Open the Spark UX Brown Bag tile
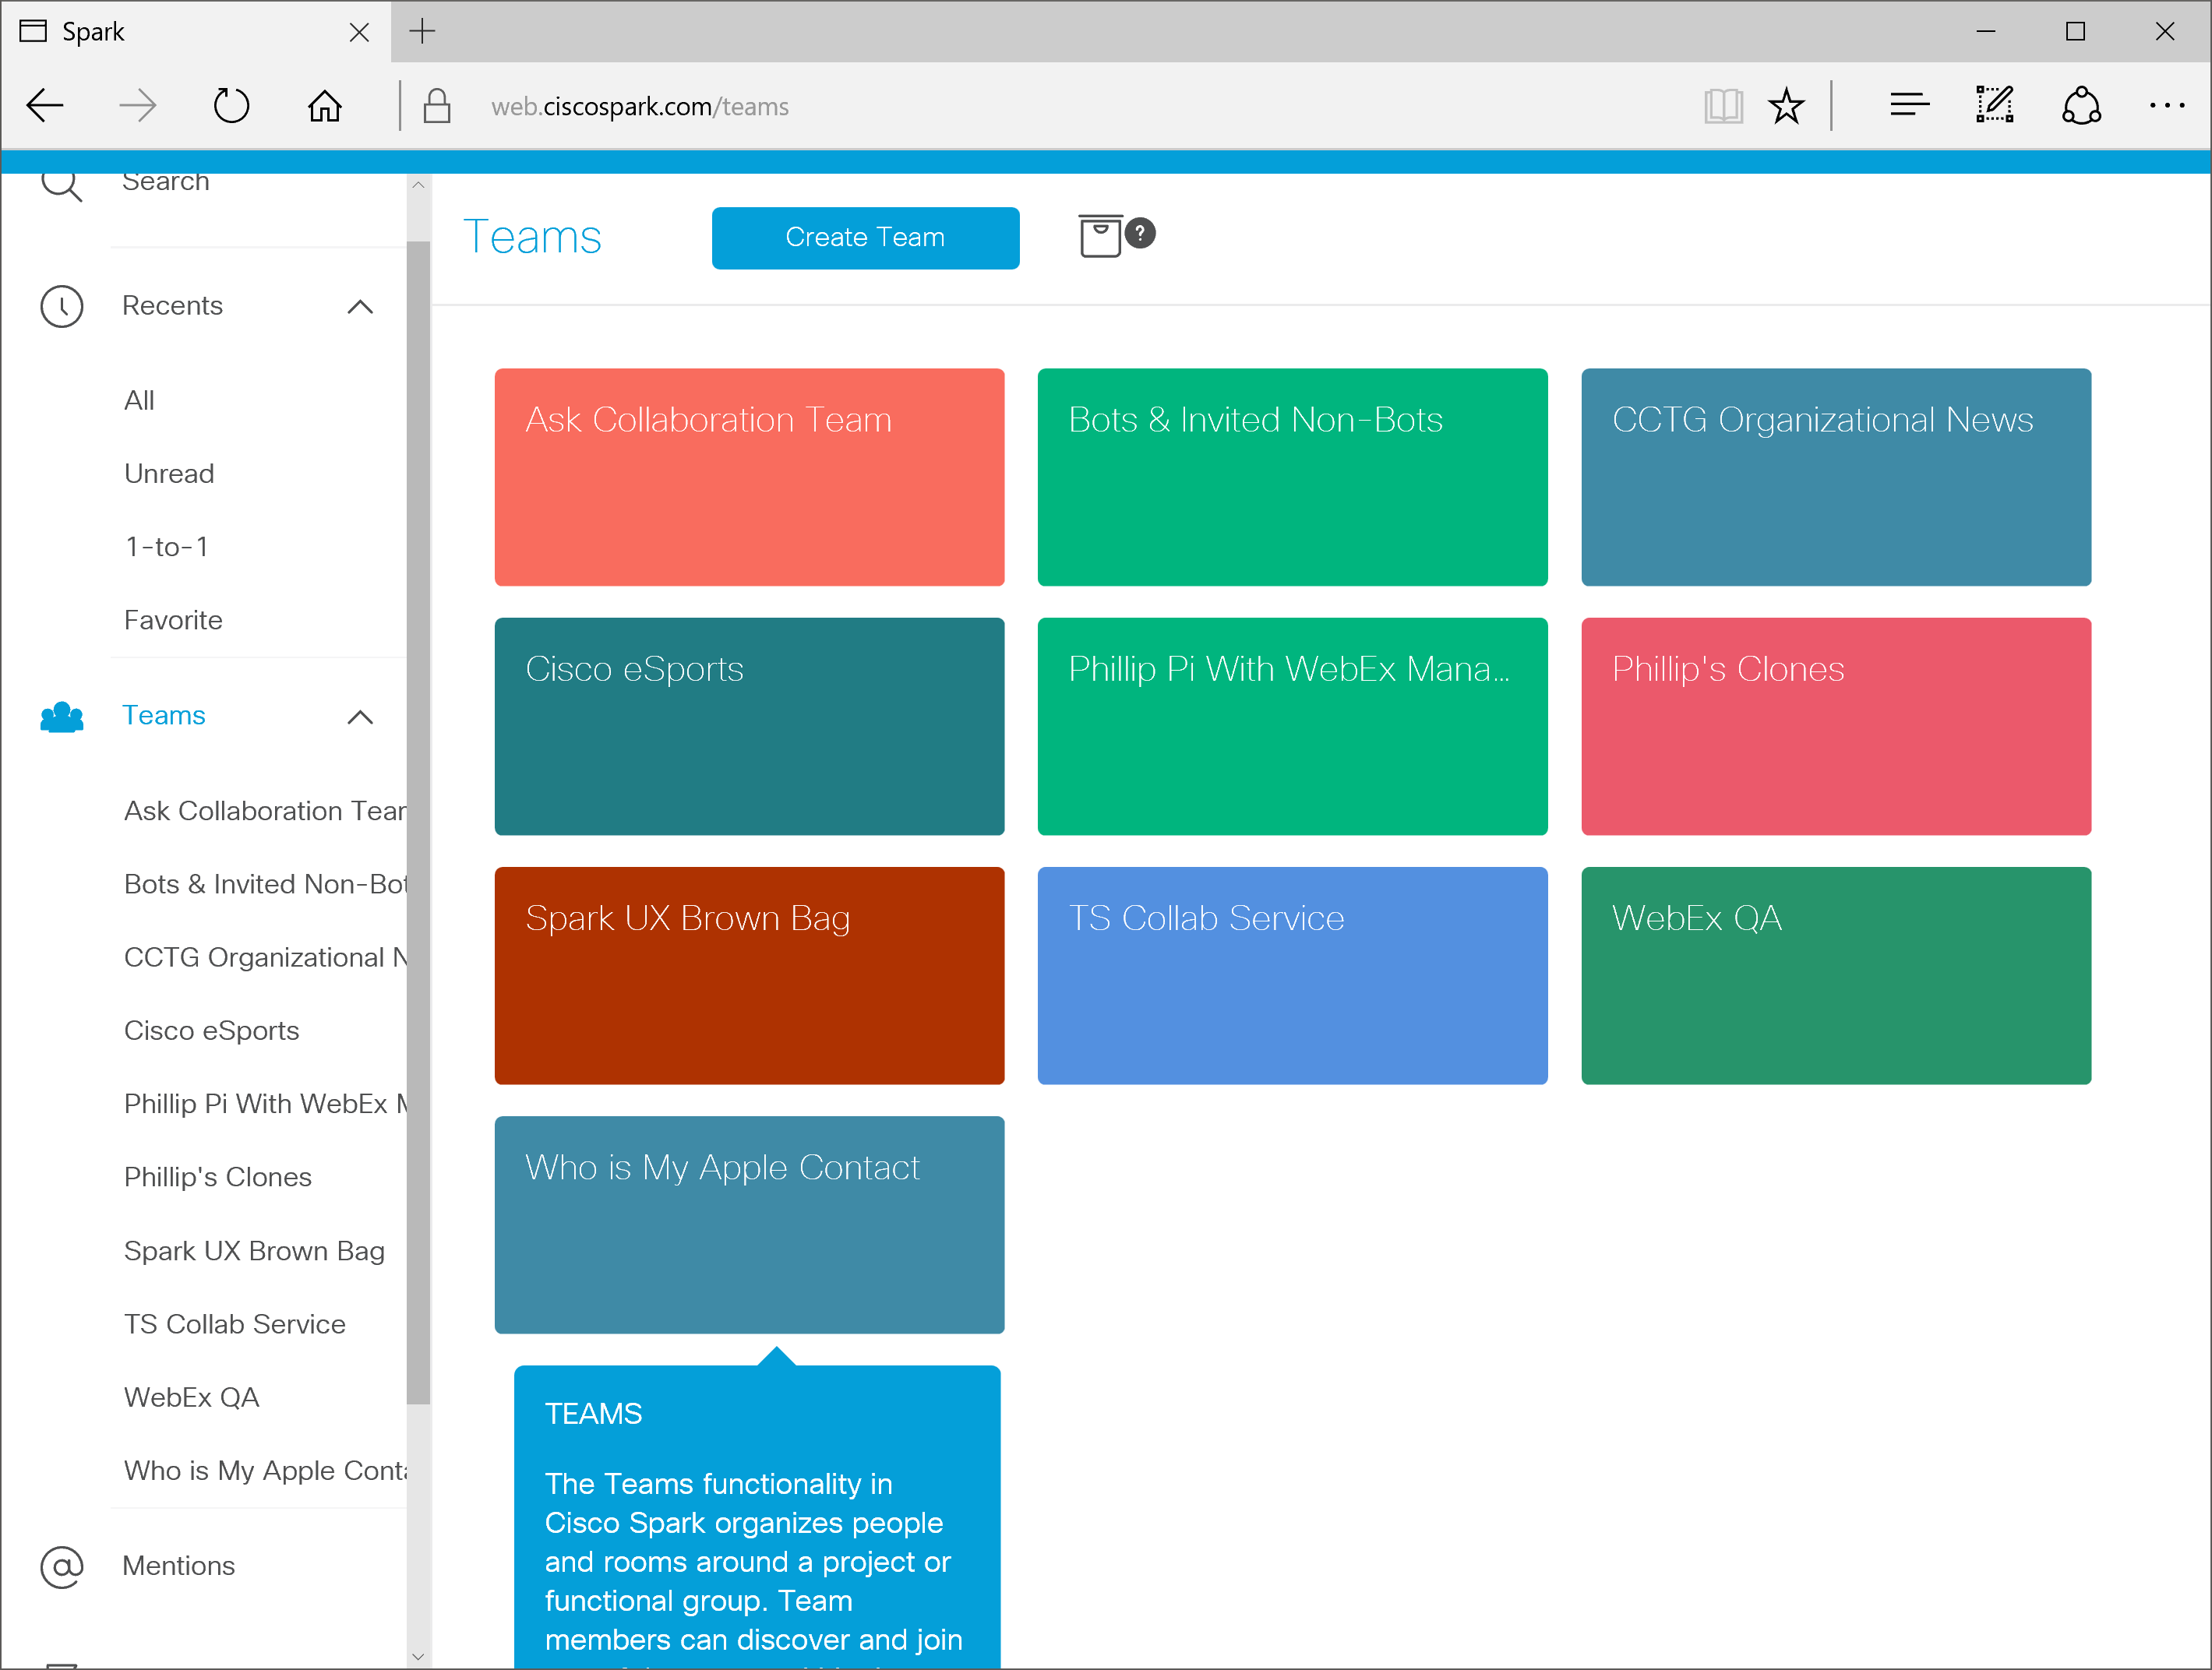 (749, 975)
